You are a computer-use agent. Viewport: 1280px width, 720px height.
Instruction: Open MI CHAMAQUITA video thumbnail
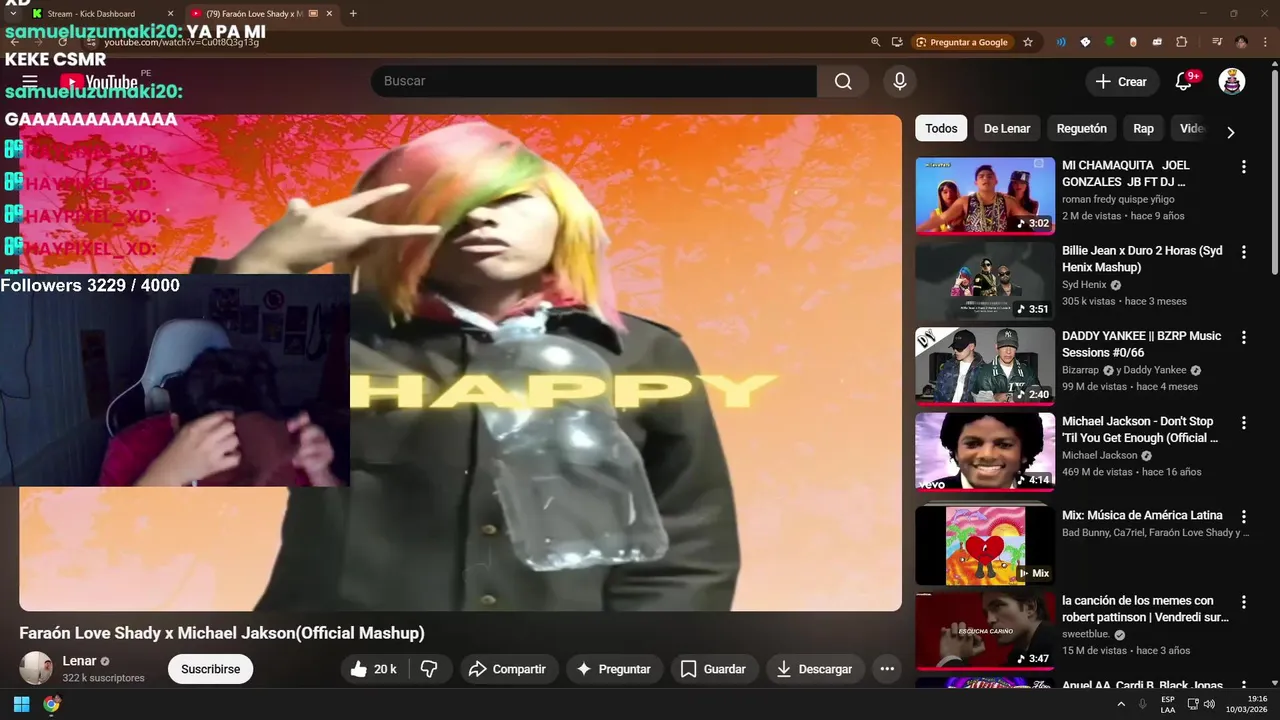[985, 195]
